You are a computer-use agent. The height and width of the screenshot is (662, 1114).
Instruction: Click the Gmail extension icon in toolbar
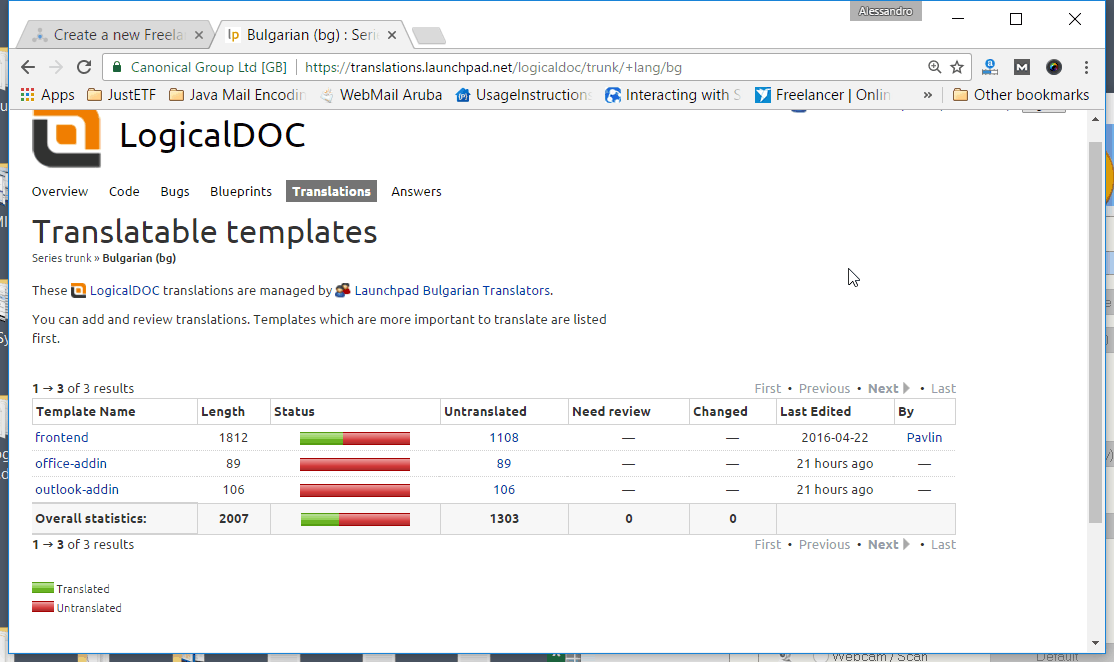point(1021,67)
